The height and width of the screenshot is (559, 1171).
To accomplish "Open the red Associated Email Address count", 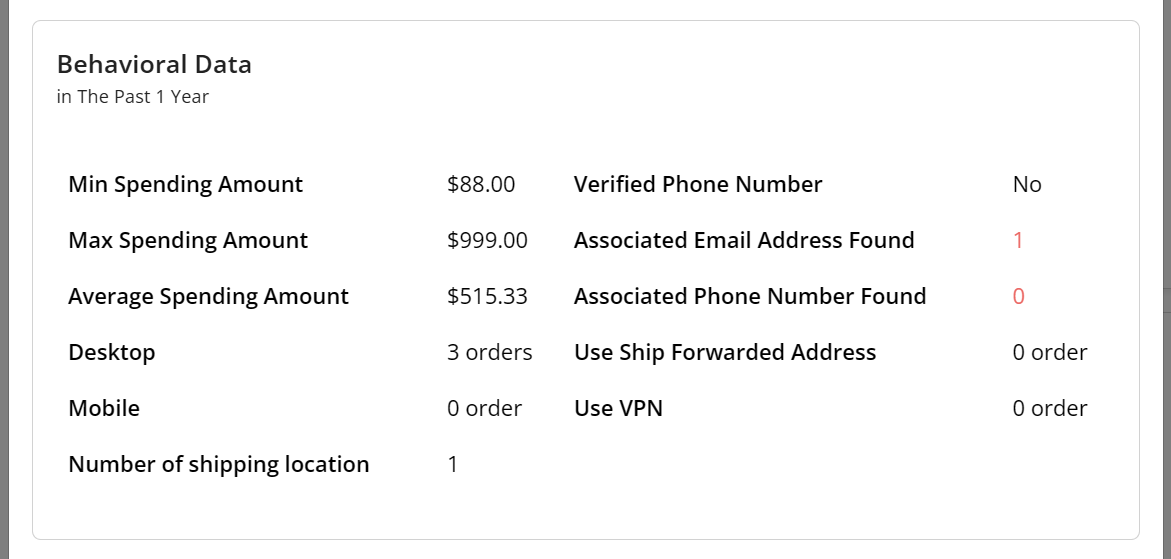I will [1018, 240].
